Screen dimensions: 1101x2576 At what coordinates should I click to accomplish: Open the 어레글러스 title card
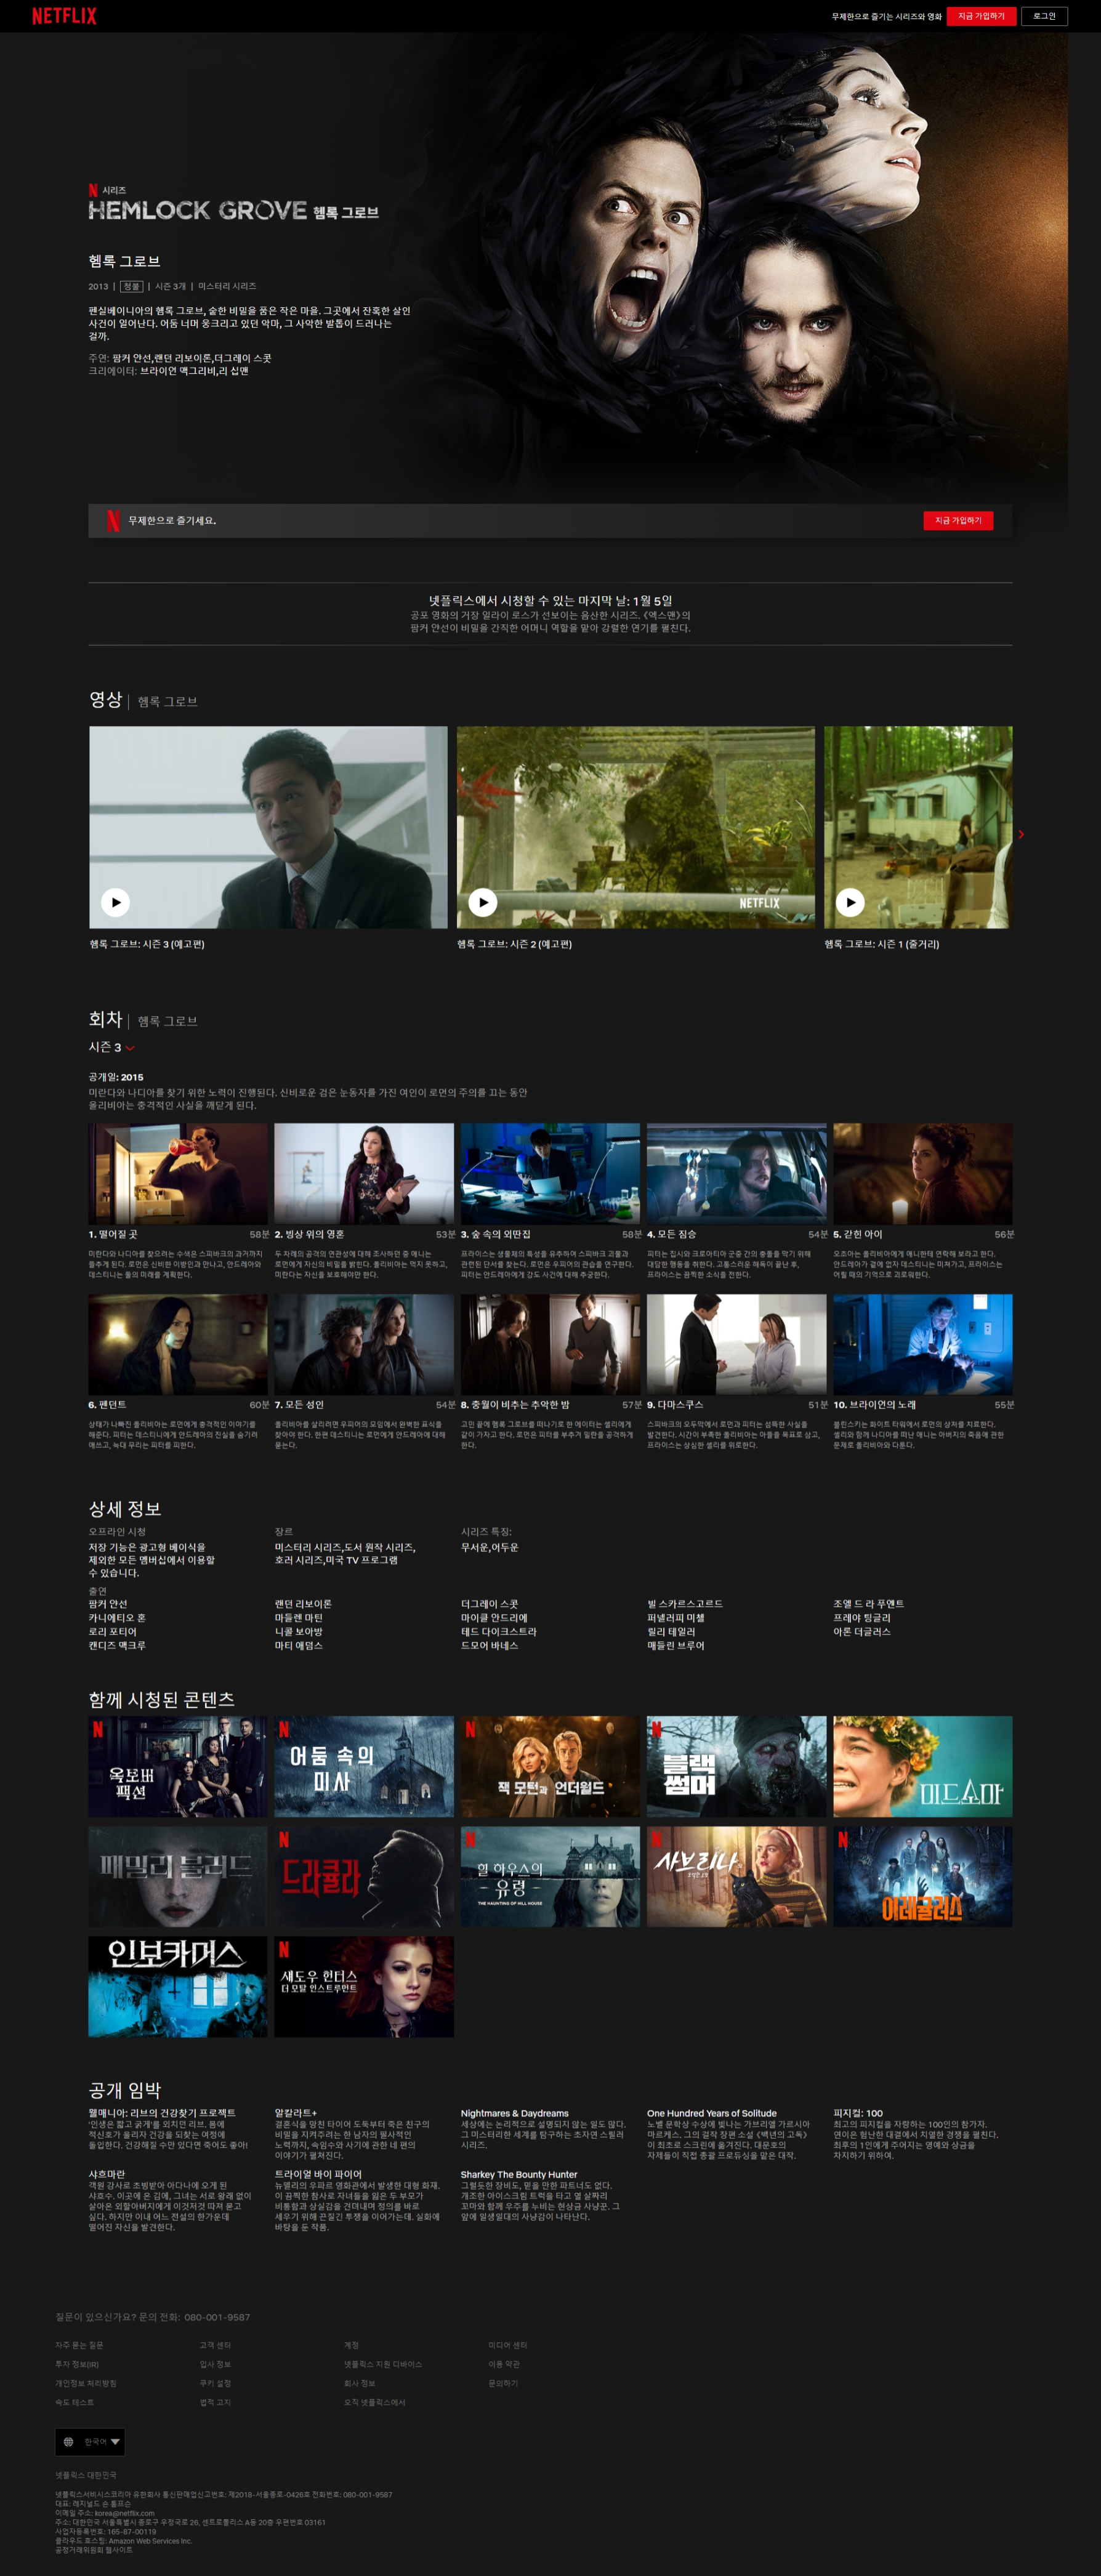923,1877
